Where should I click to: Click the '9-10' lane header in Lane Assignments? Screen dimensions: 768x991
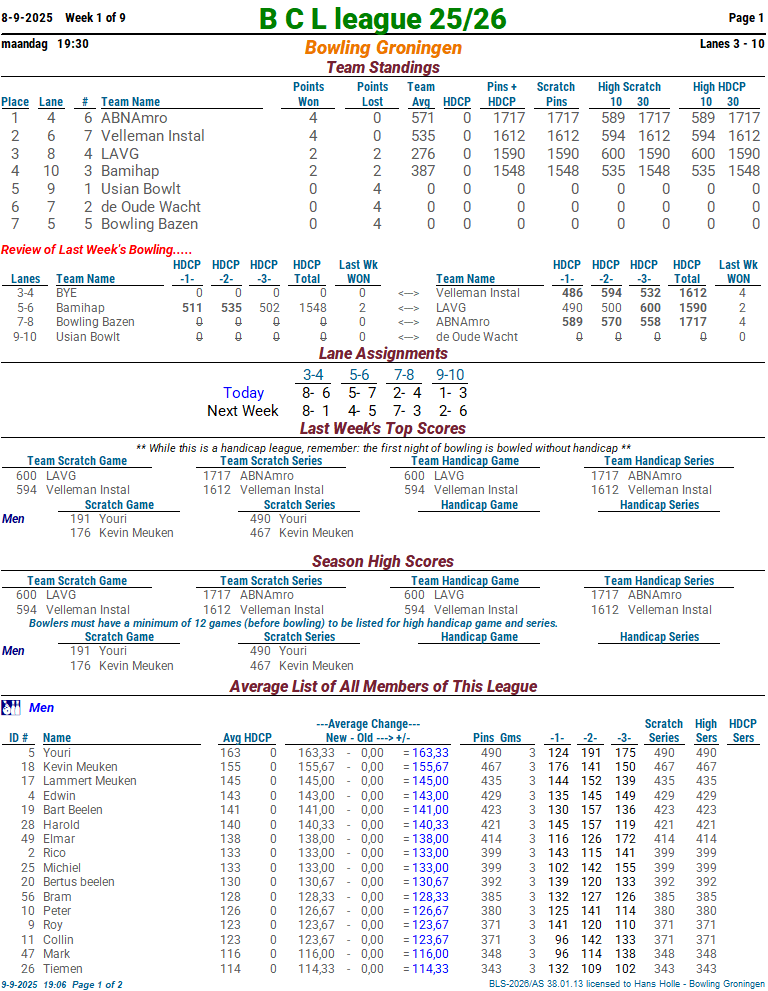(450, 375)
